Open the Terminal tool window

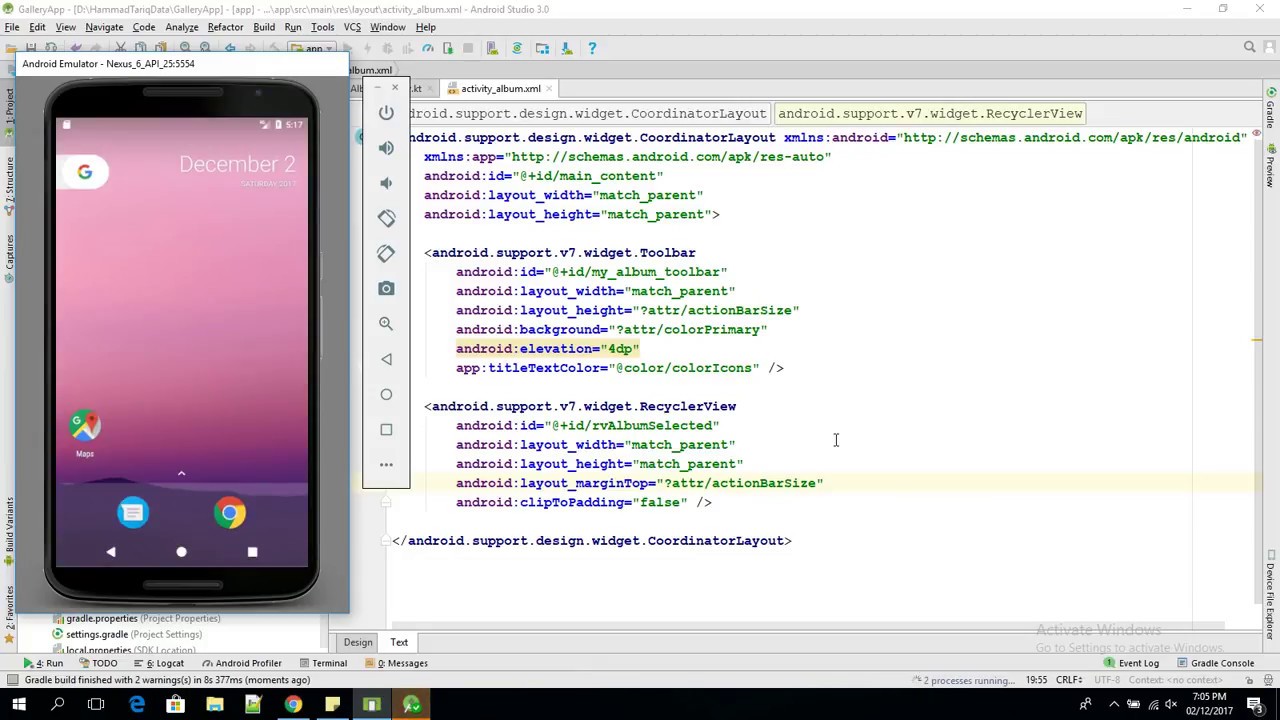click(322, 663)
